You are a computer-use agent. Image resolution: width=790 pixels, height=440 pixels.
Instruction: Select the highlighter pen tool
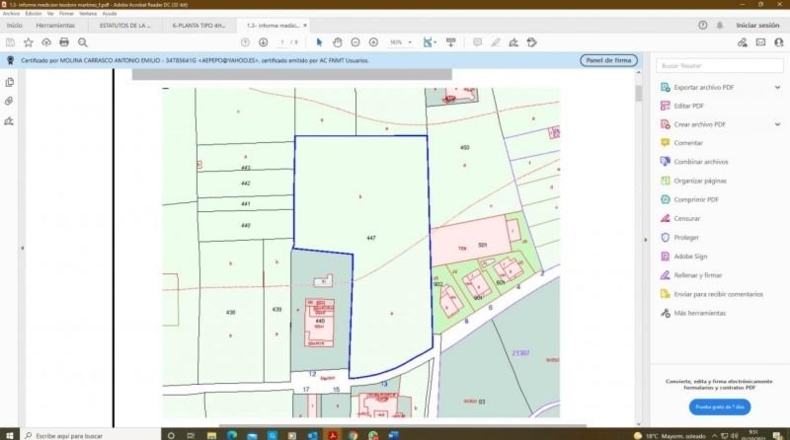coord(496,42)
